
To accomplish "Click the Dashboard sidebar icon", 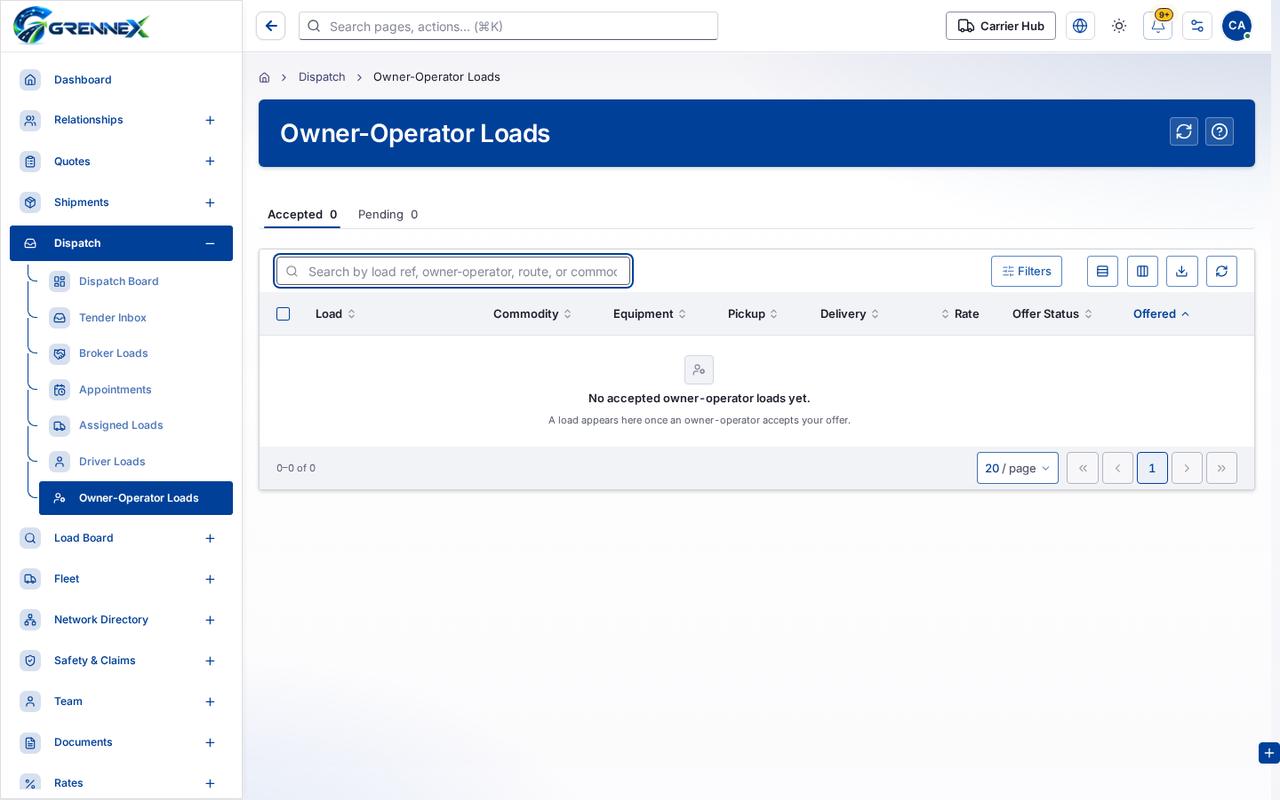I will [30, 80].
